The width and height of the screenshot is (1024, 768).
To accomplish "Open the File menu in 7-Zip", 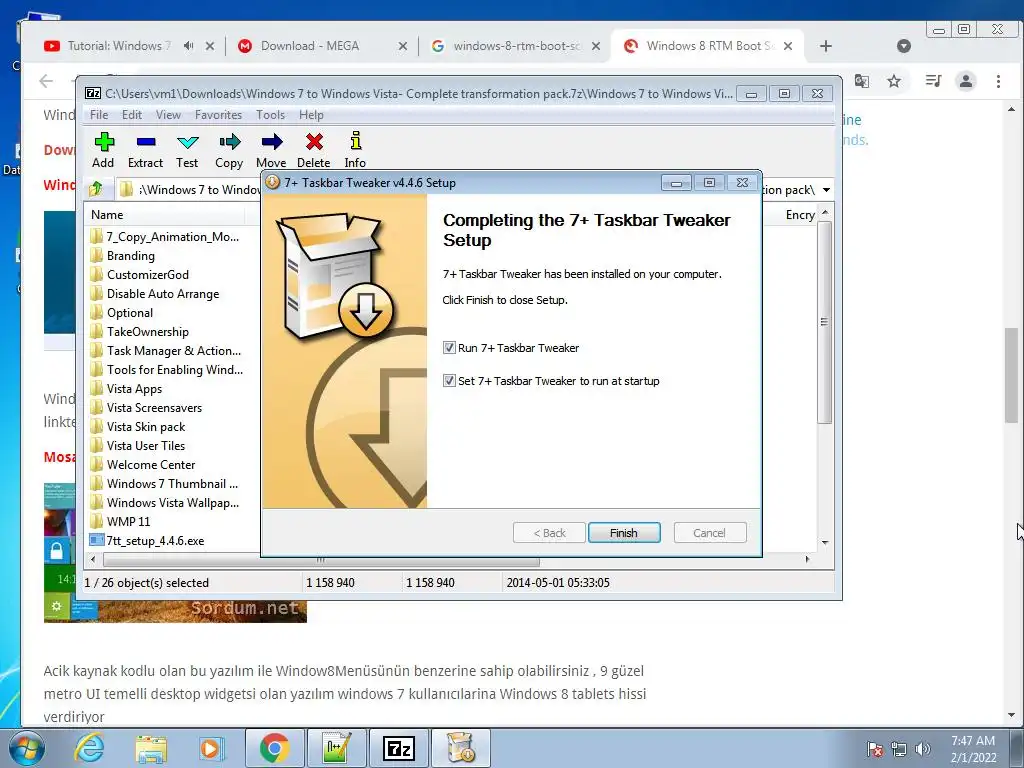I will click(99, 115).
